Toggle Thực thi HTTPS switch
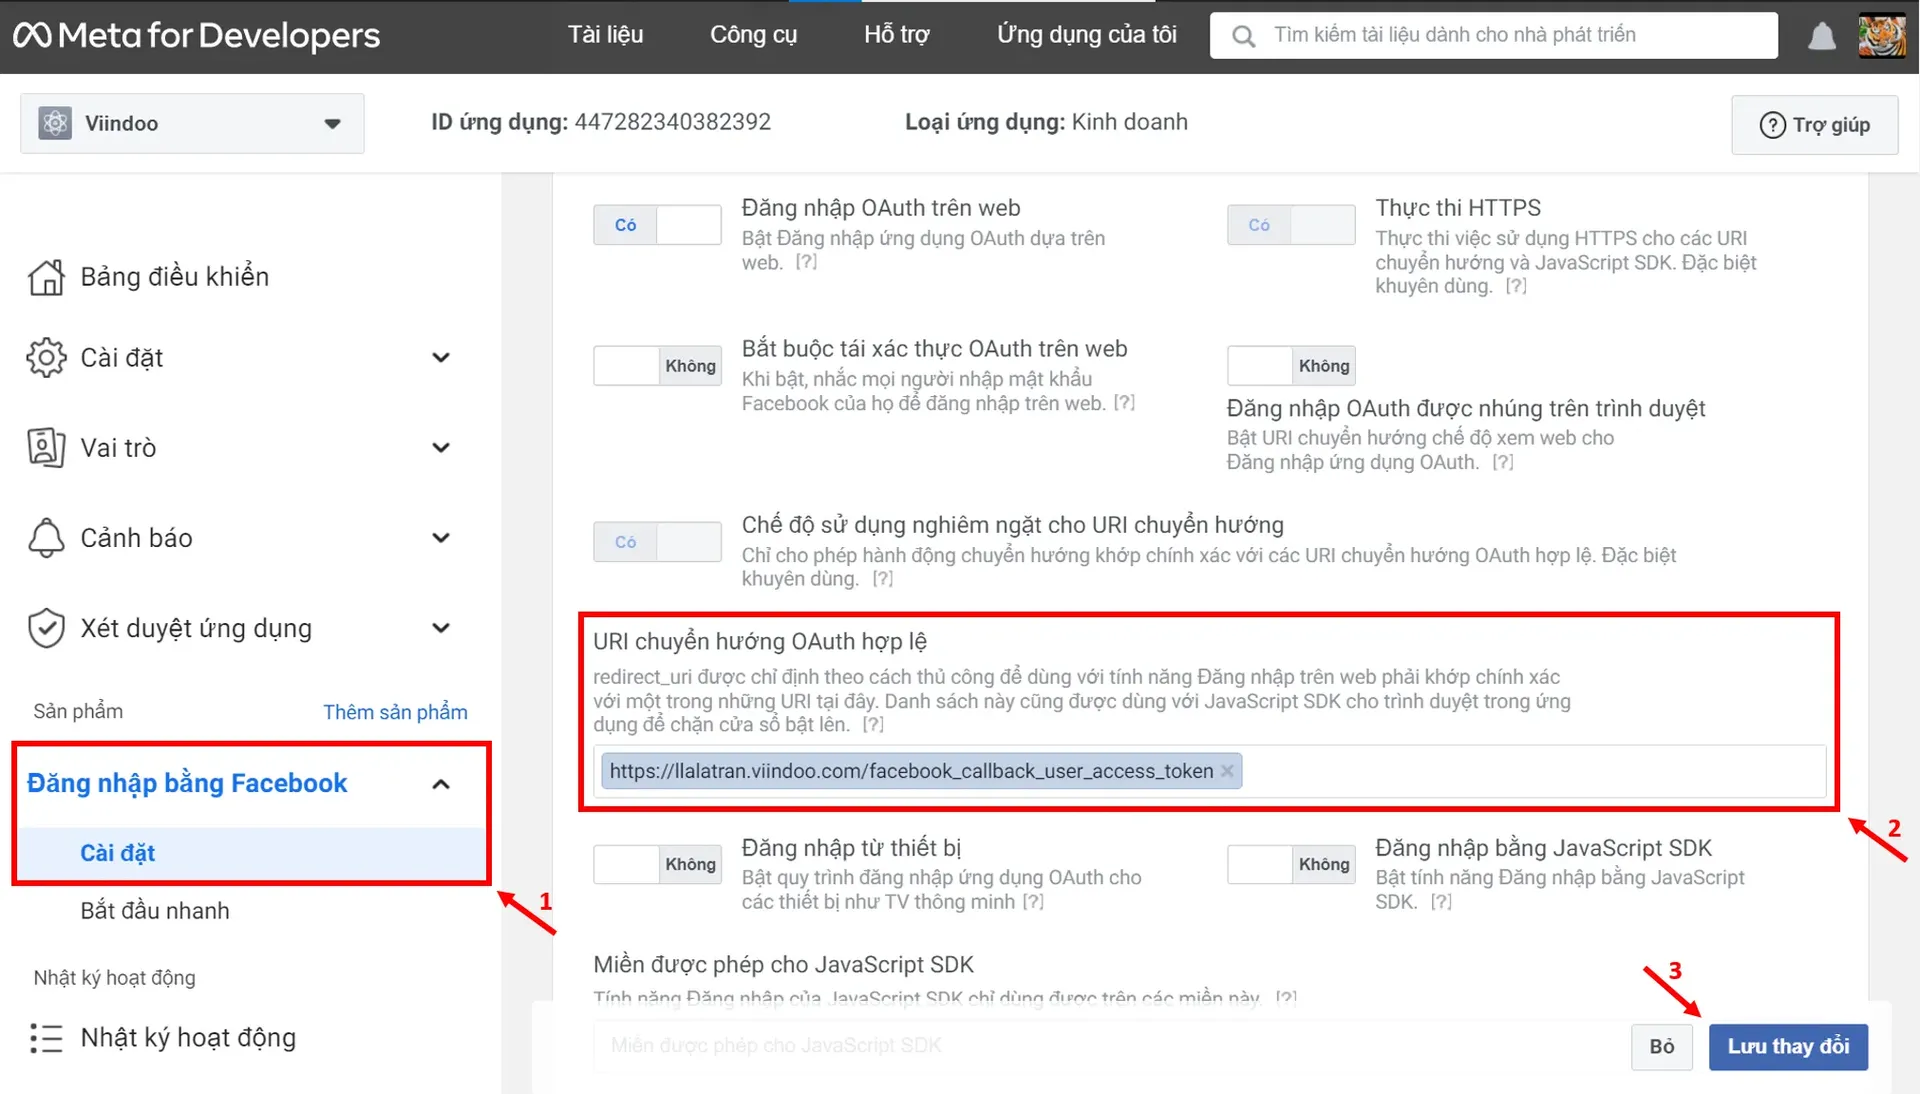Image resolution: width=1920 pixels, height=1094 pixels. coord(1291,225)
